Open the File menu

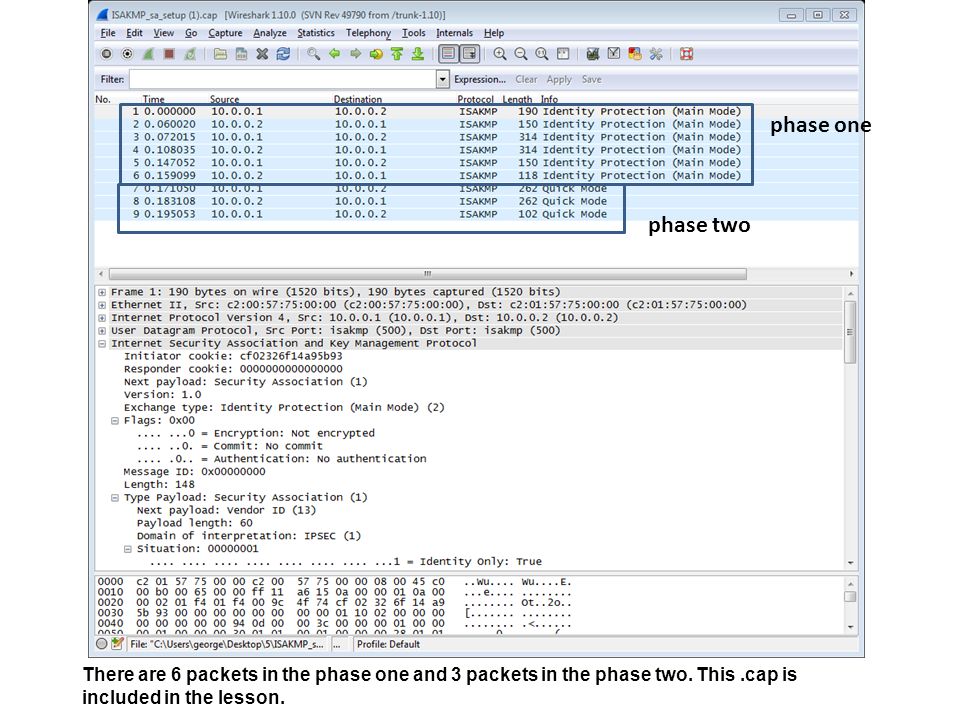108,33
